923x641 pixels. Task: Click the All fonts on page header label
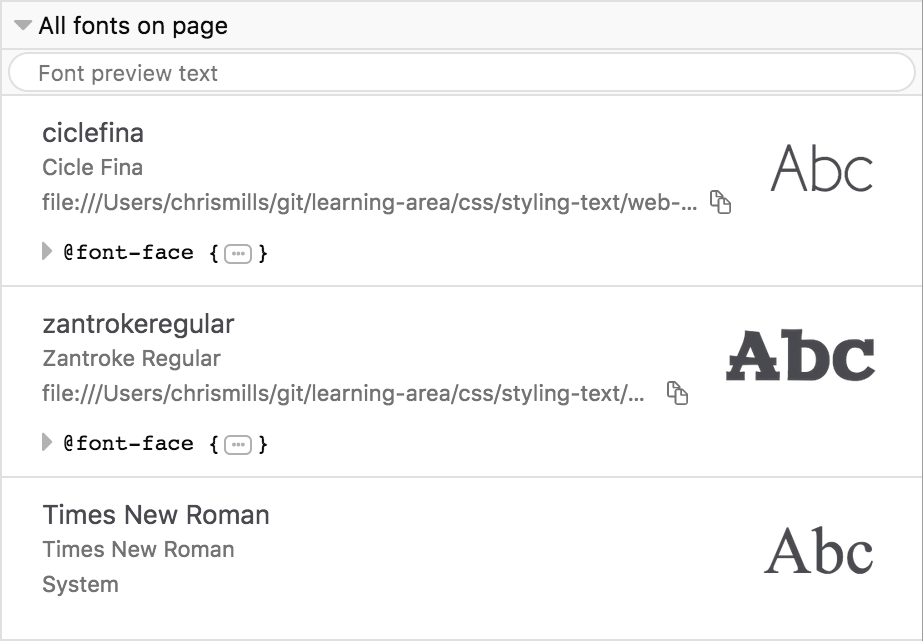[133, 26]
